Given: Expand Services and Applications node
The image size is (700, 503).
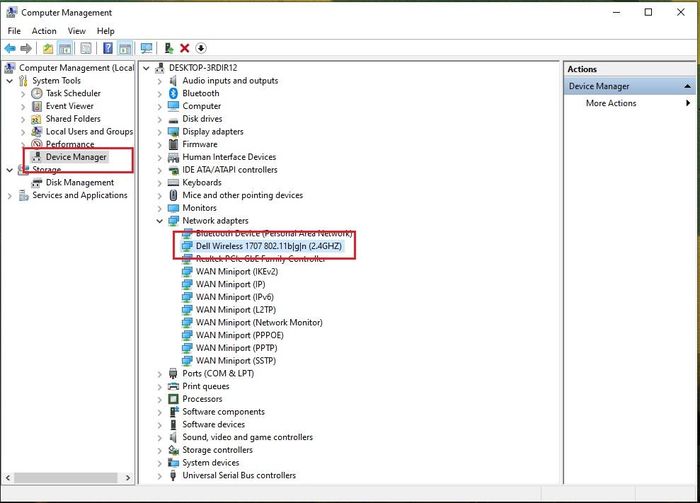Looking at the screenshot, I should [9, 195].
